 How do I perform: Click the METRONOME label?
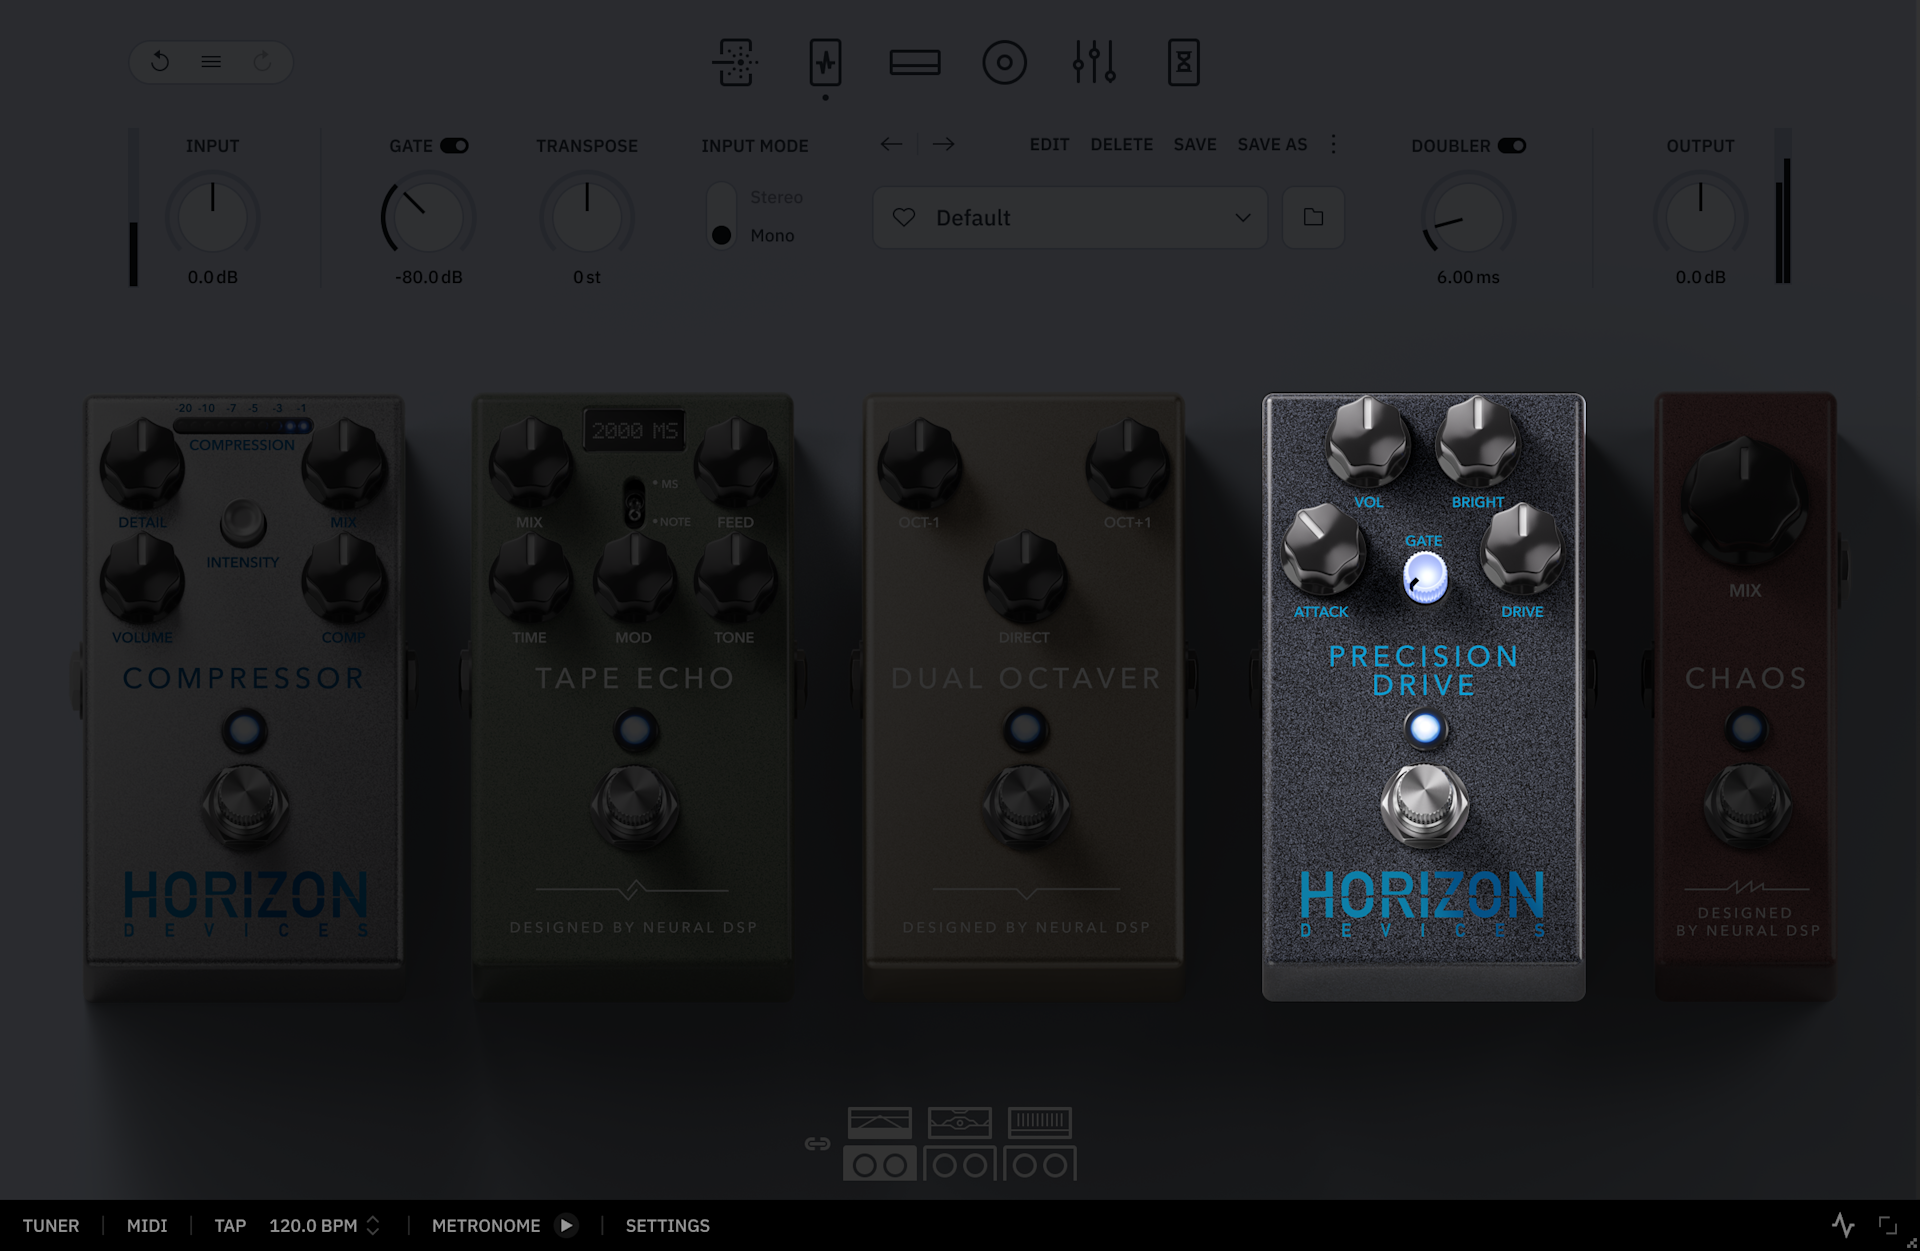click(x=486, y=1225)
